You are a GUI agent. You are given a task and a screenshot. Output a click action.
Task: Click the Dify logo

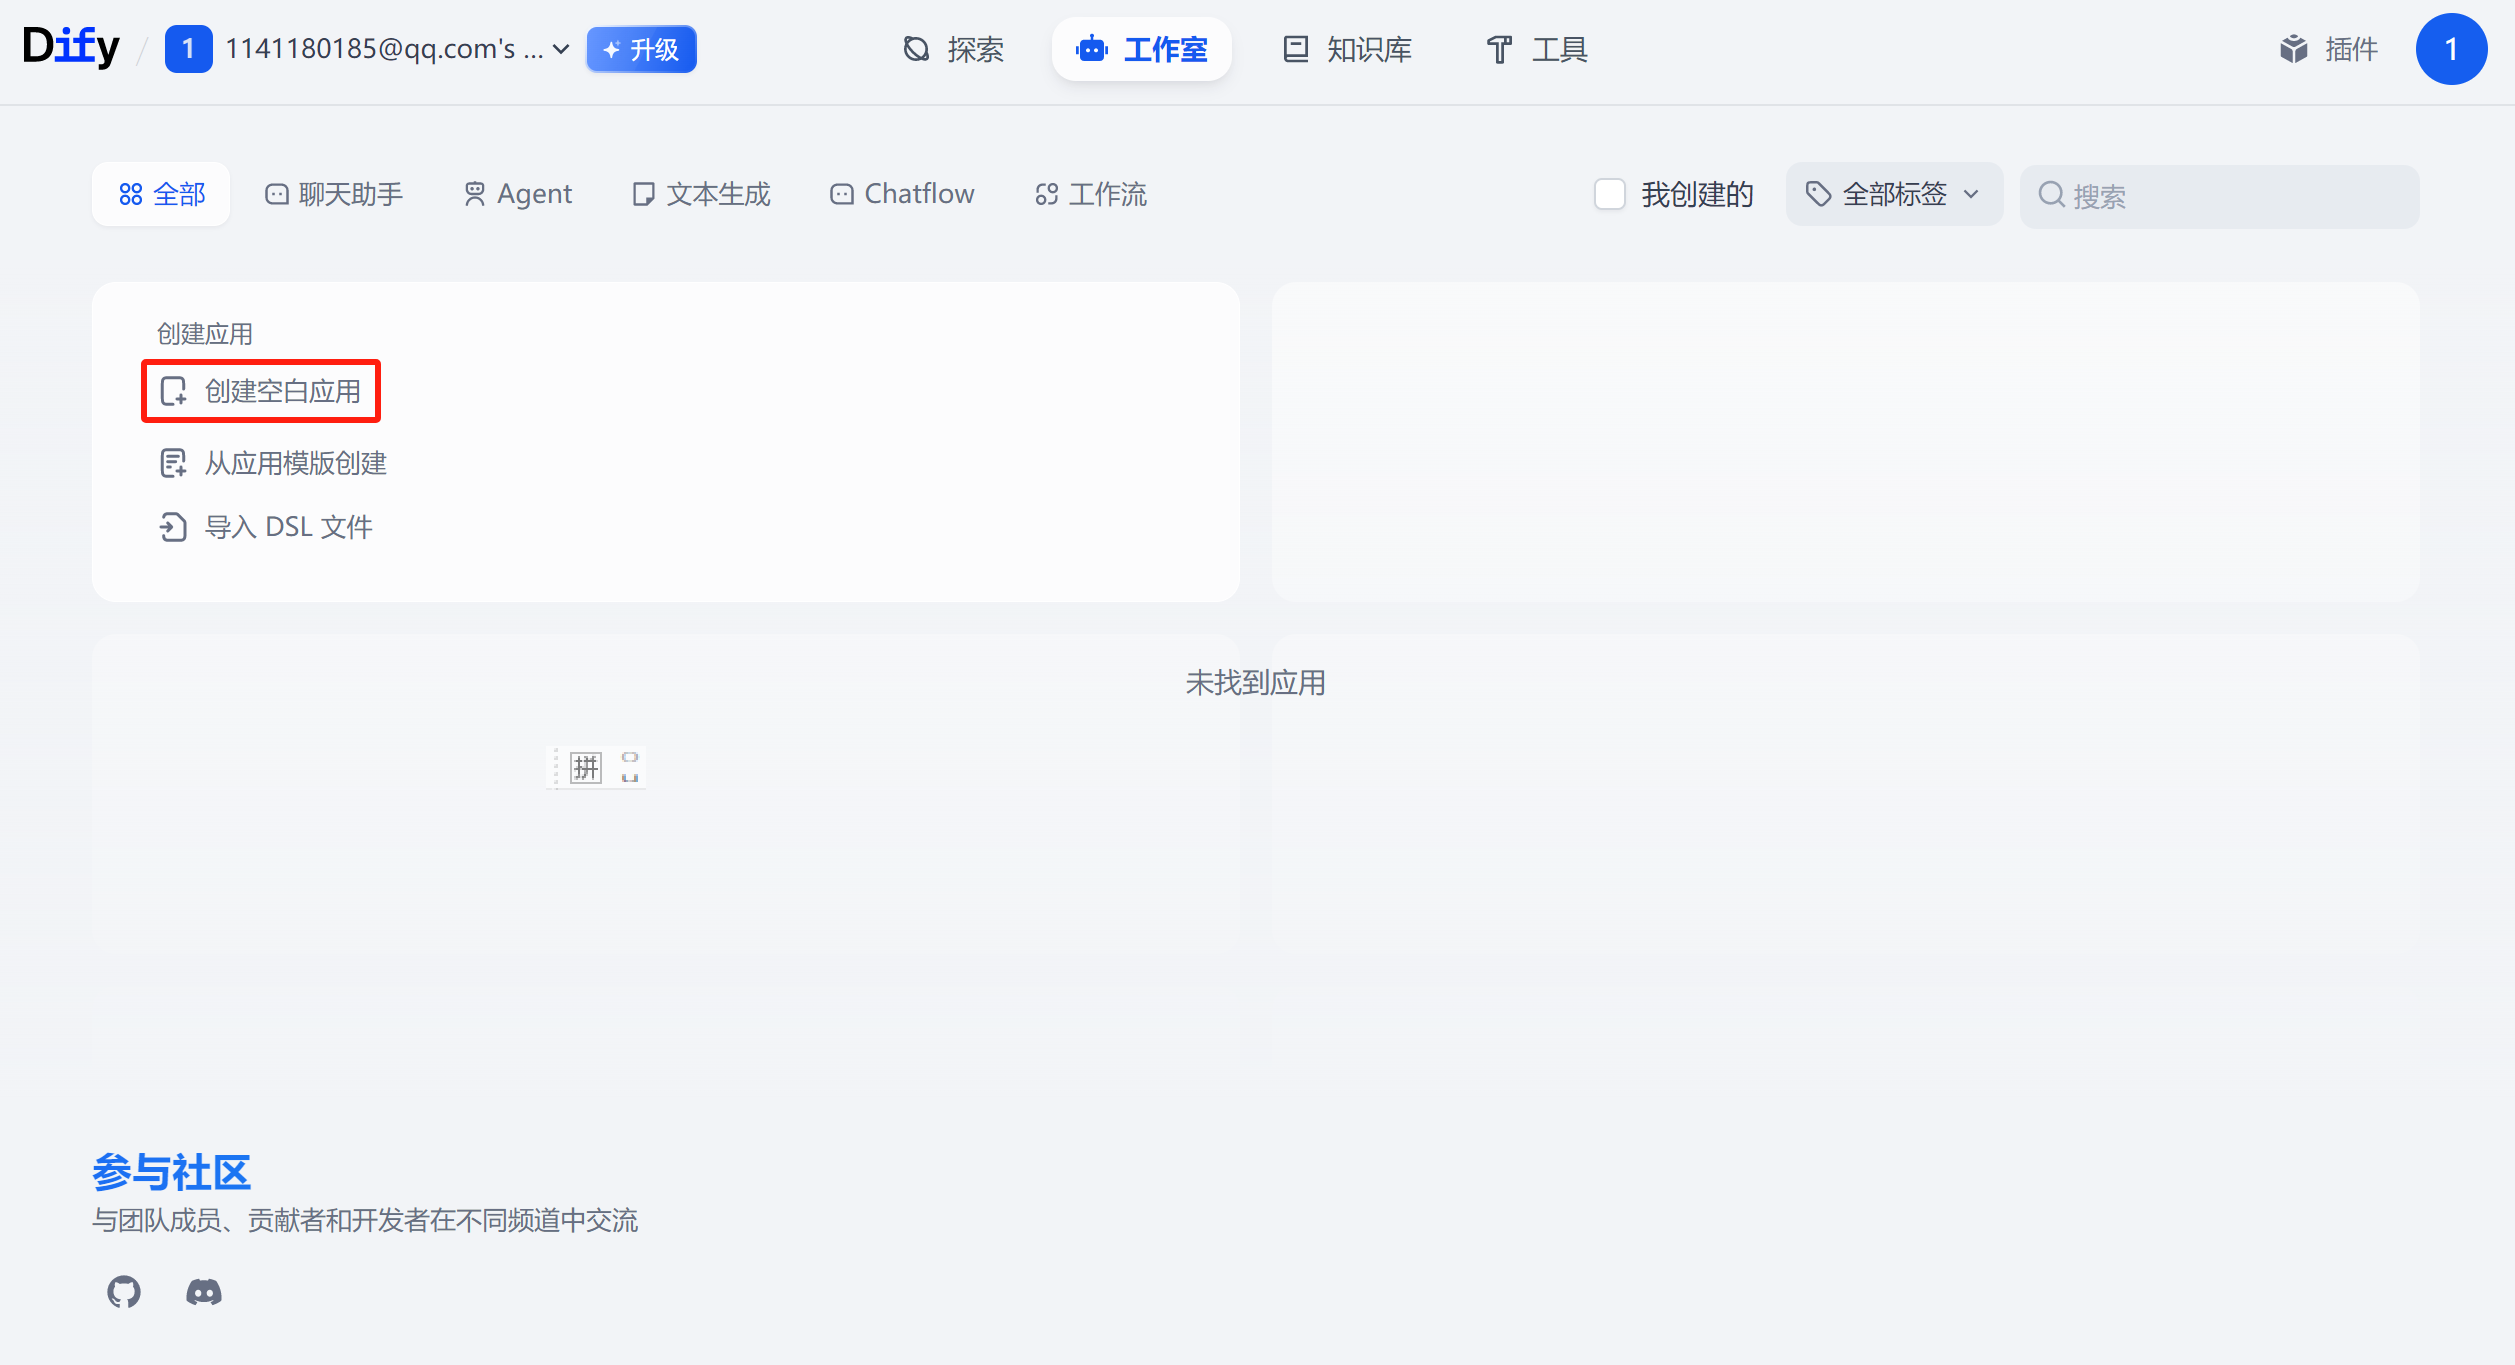[70, 47]
